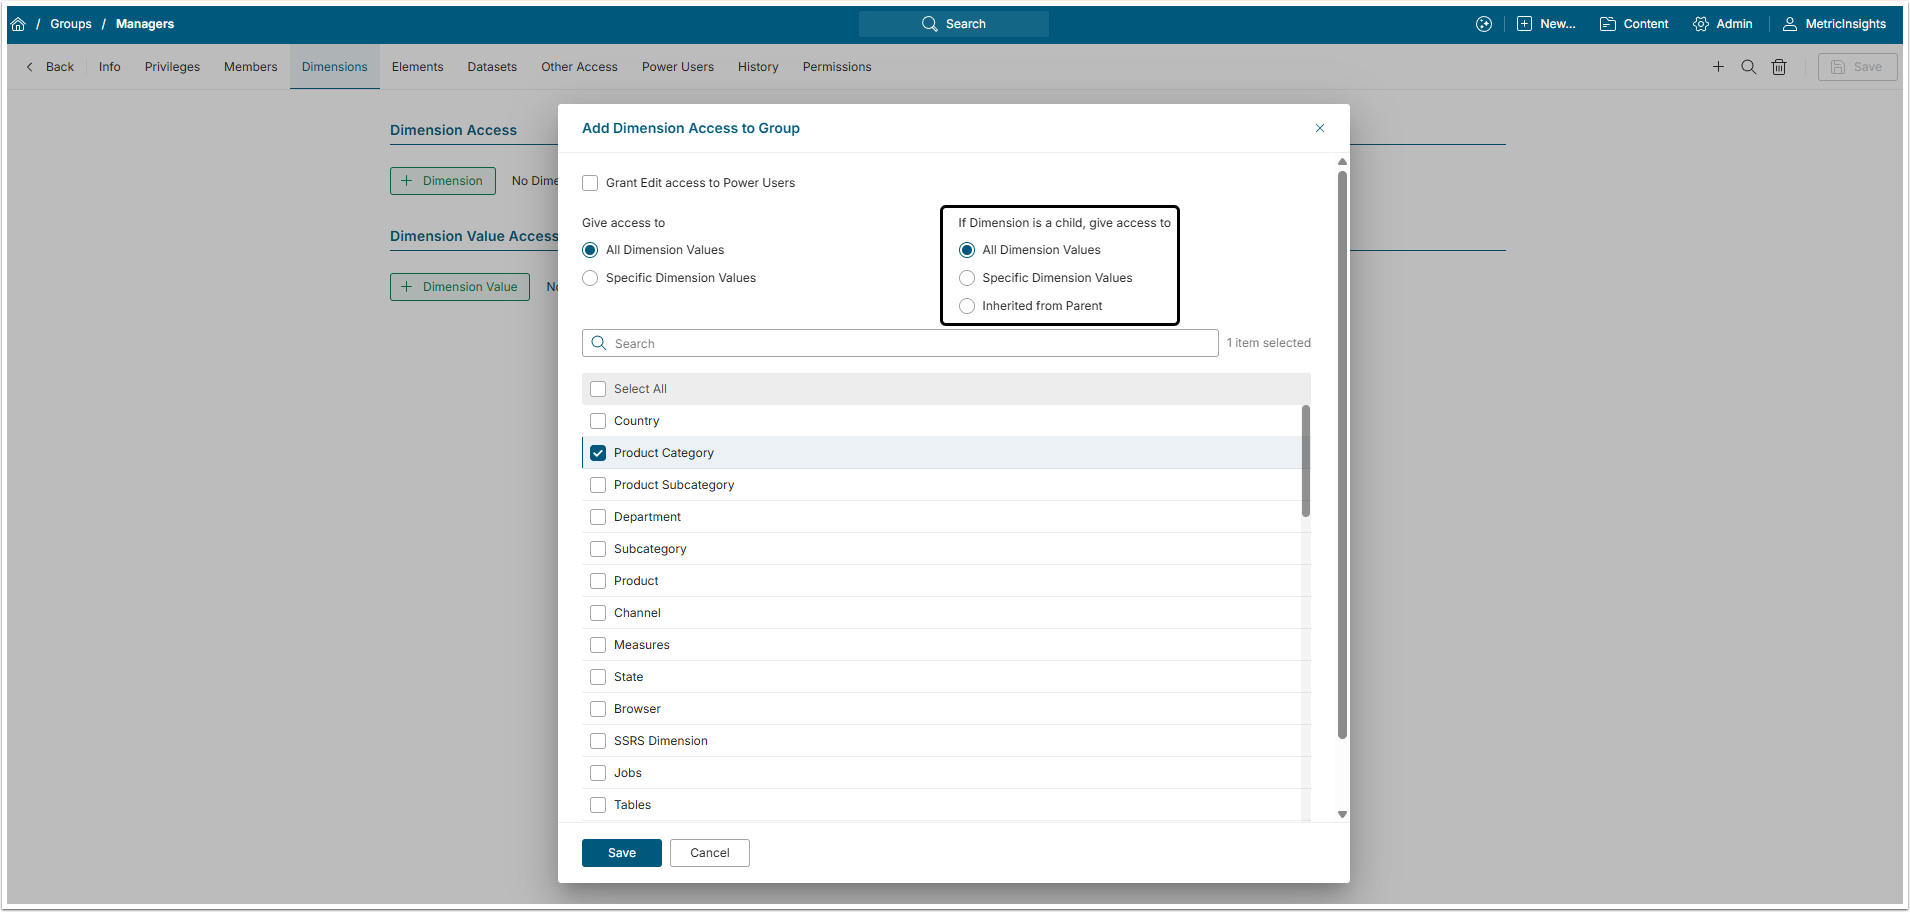
Task: Select Inherited from Parent radio option
Action: point(967,306)
